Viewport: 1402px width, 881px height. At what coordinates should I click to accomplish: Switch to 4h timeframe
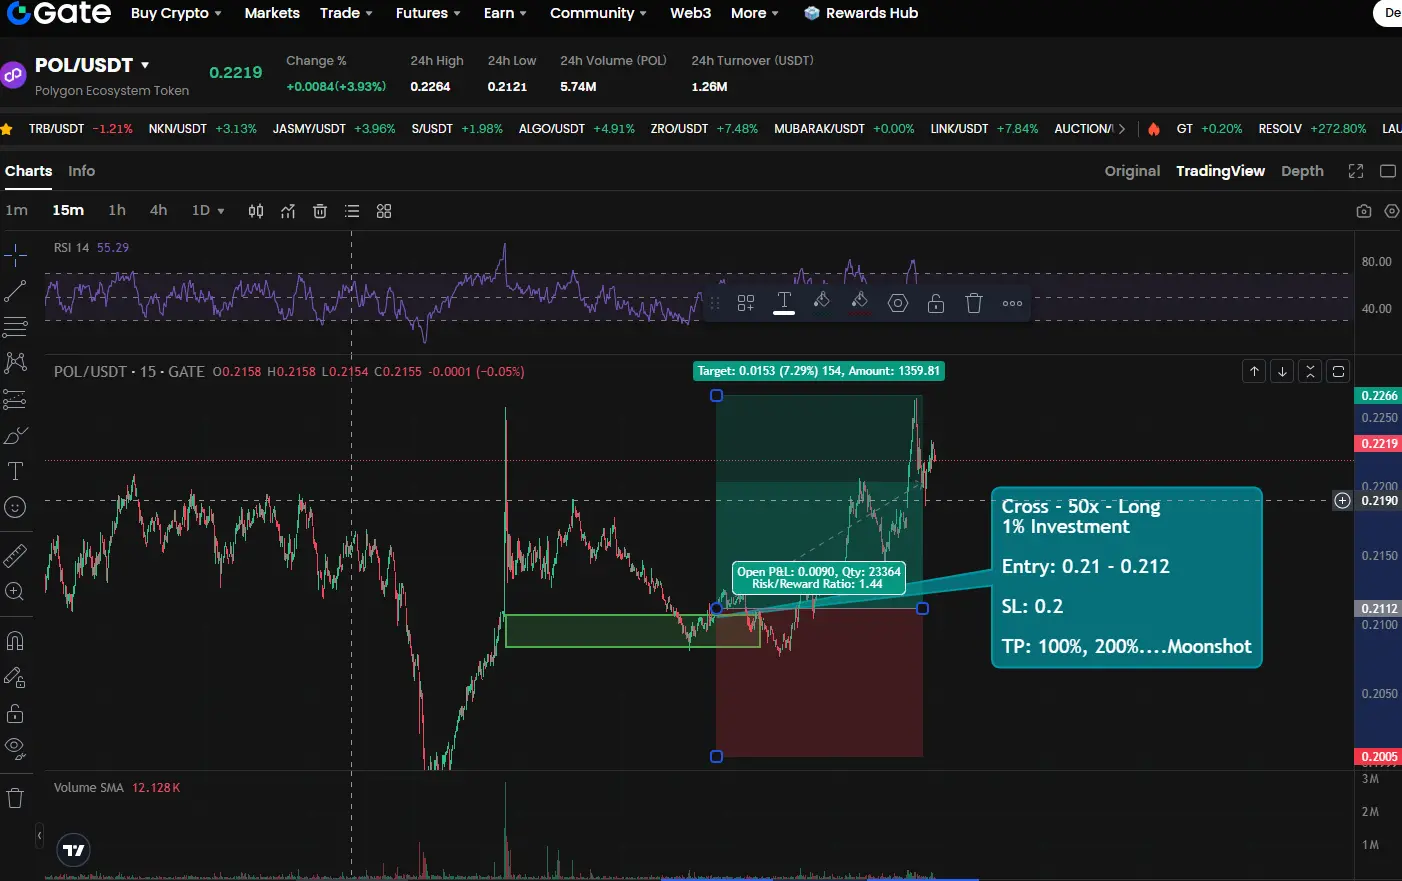[x=158, y=210]
